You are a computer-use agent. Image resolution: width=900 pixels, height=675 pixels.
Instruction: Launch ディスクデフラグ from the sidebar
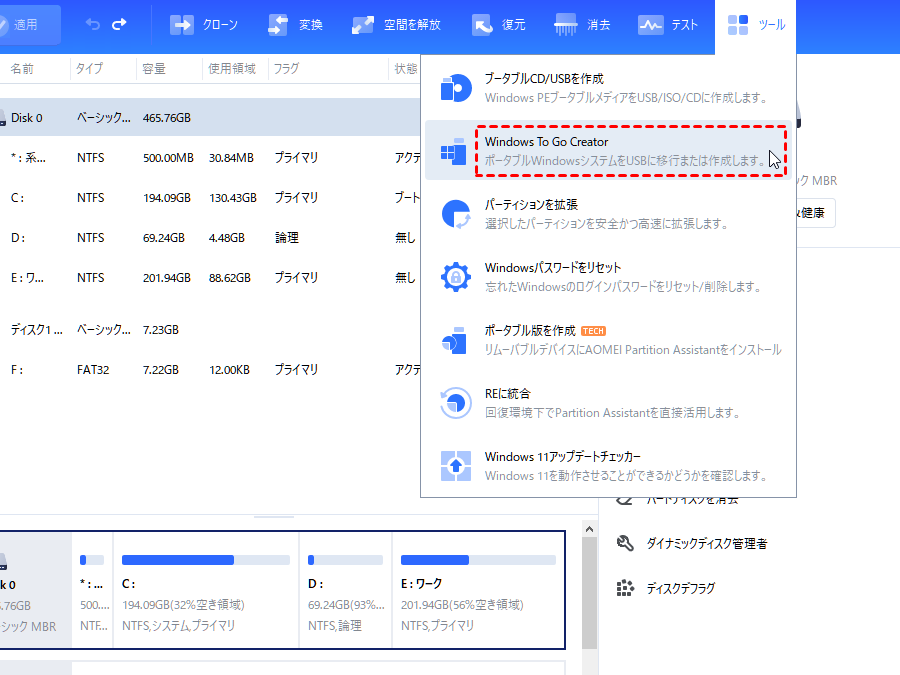680,588
